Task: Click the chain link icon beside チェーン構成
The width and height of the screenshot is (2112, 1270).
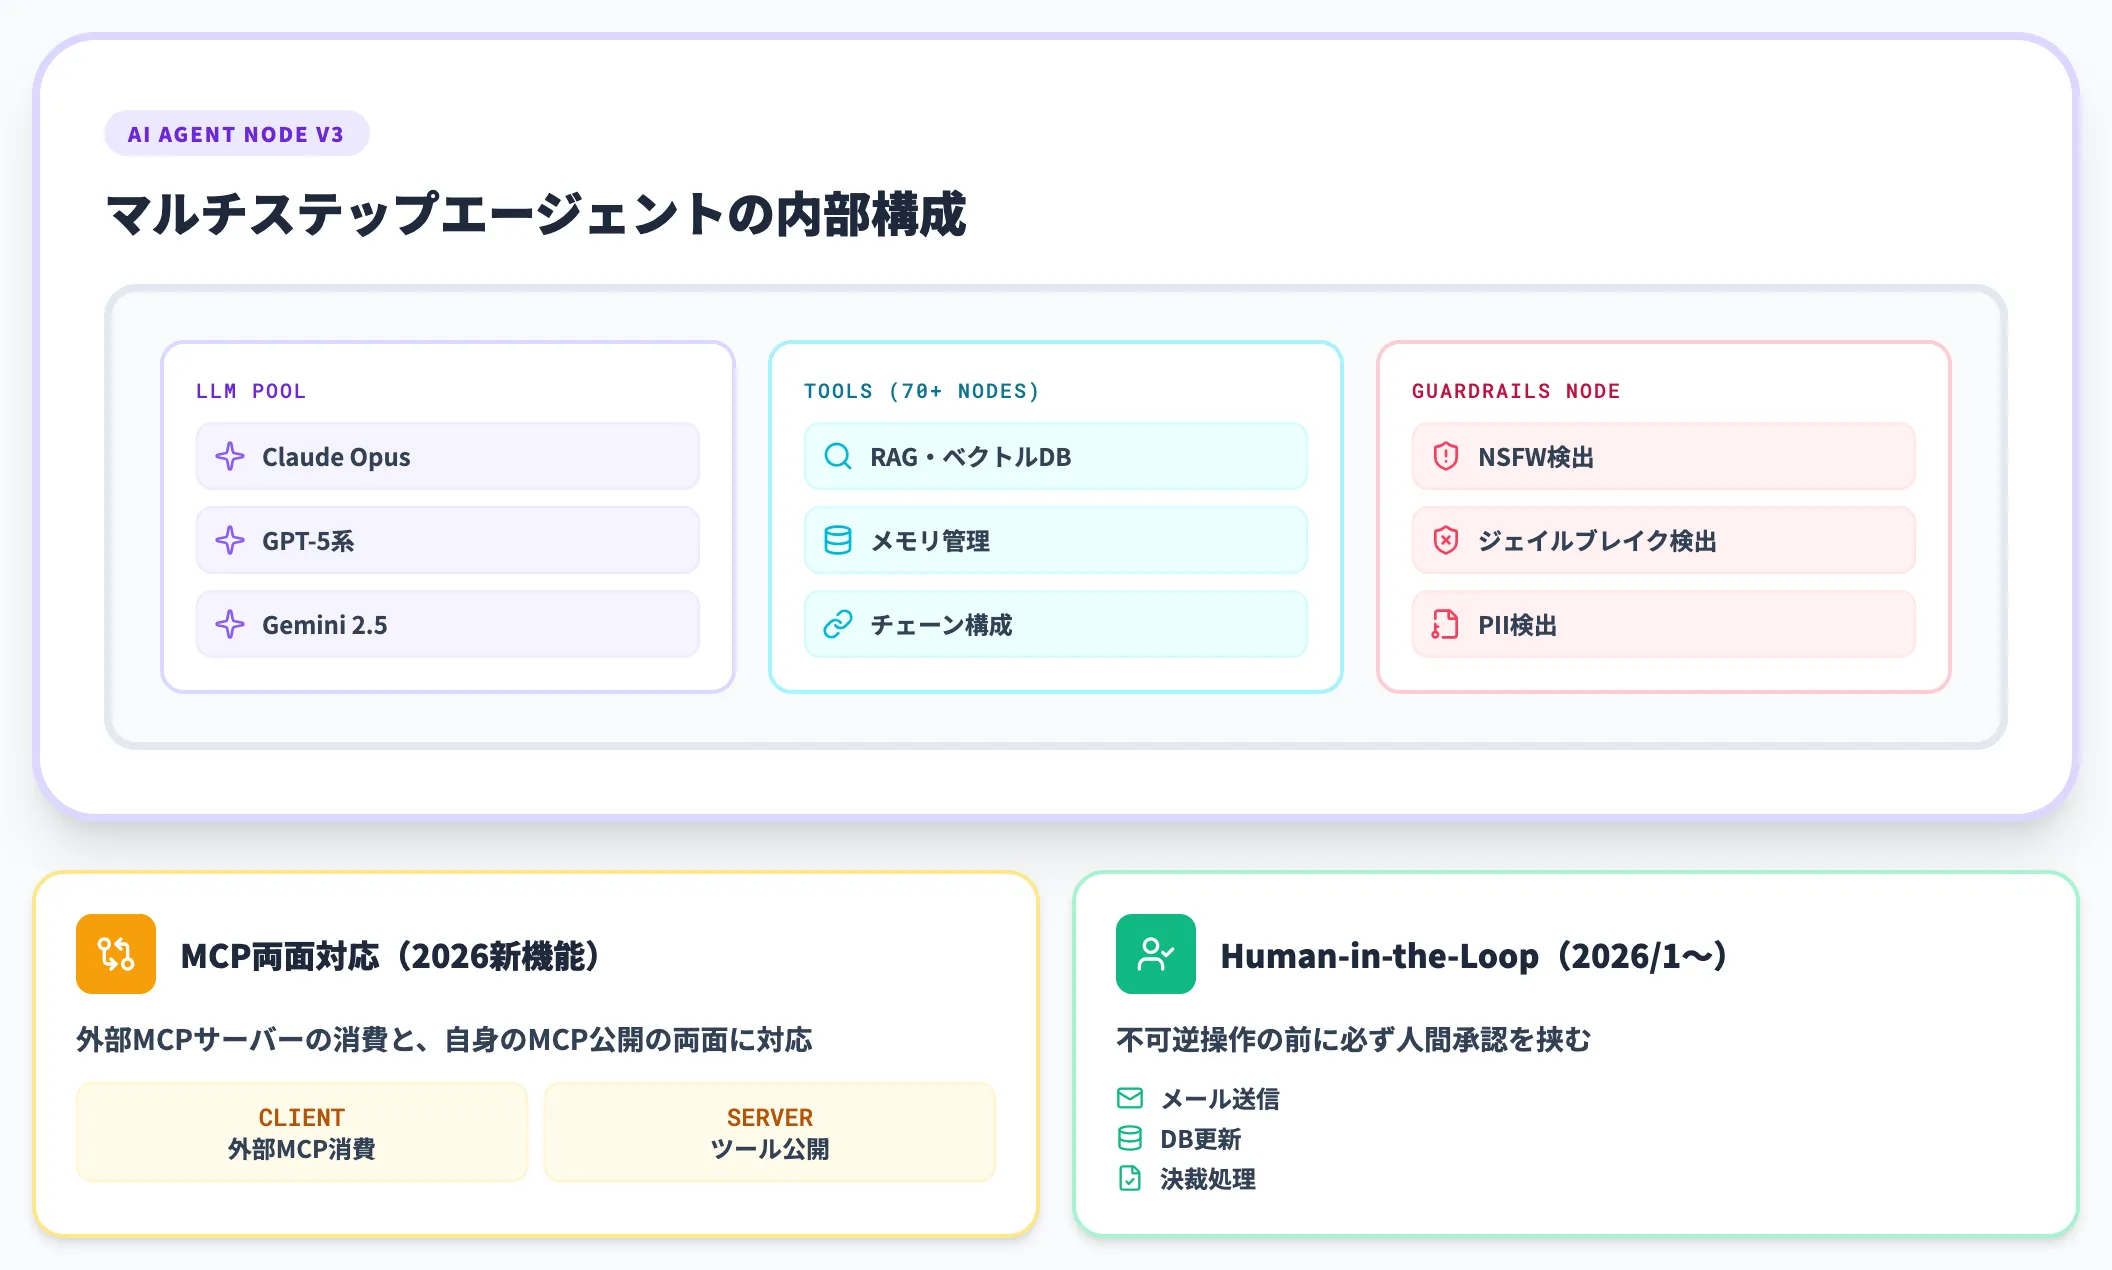Action: click(838, 625)
